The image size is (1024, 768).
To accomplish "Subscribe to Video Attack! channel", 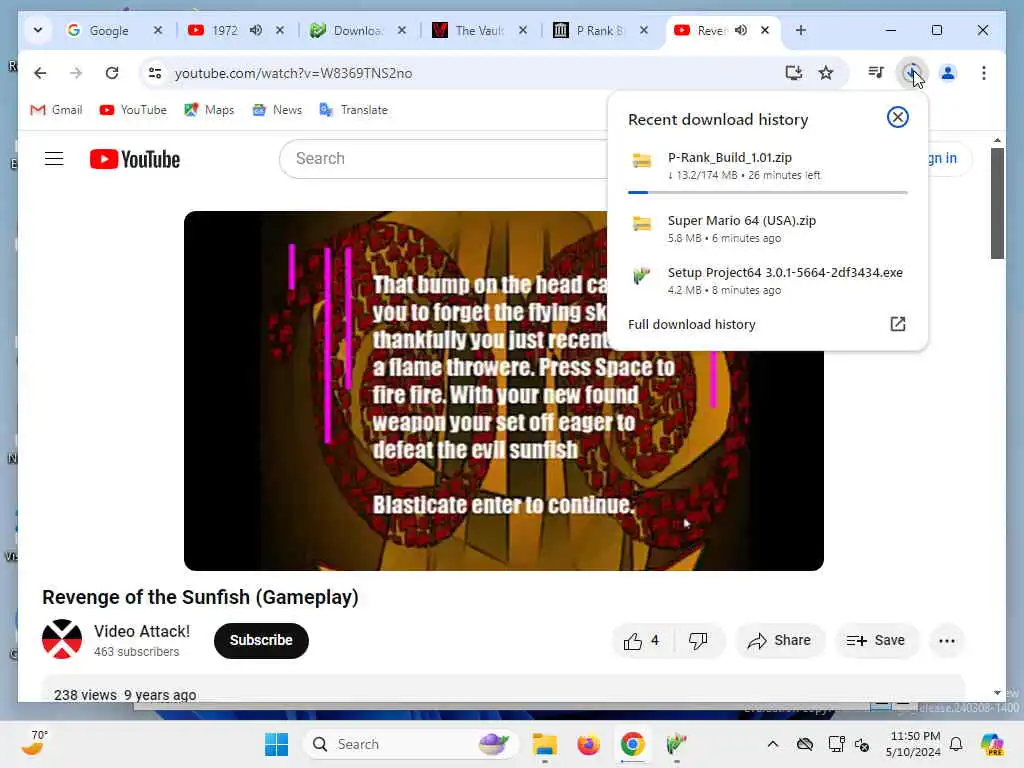I will (261, 640).
